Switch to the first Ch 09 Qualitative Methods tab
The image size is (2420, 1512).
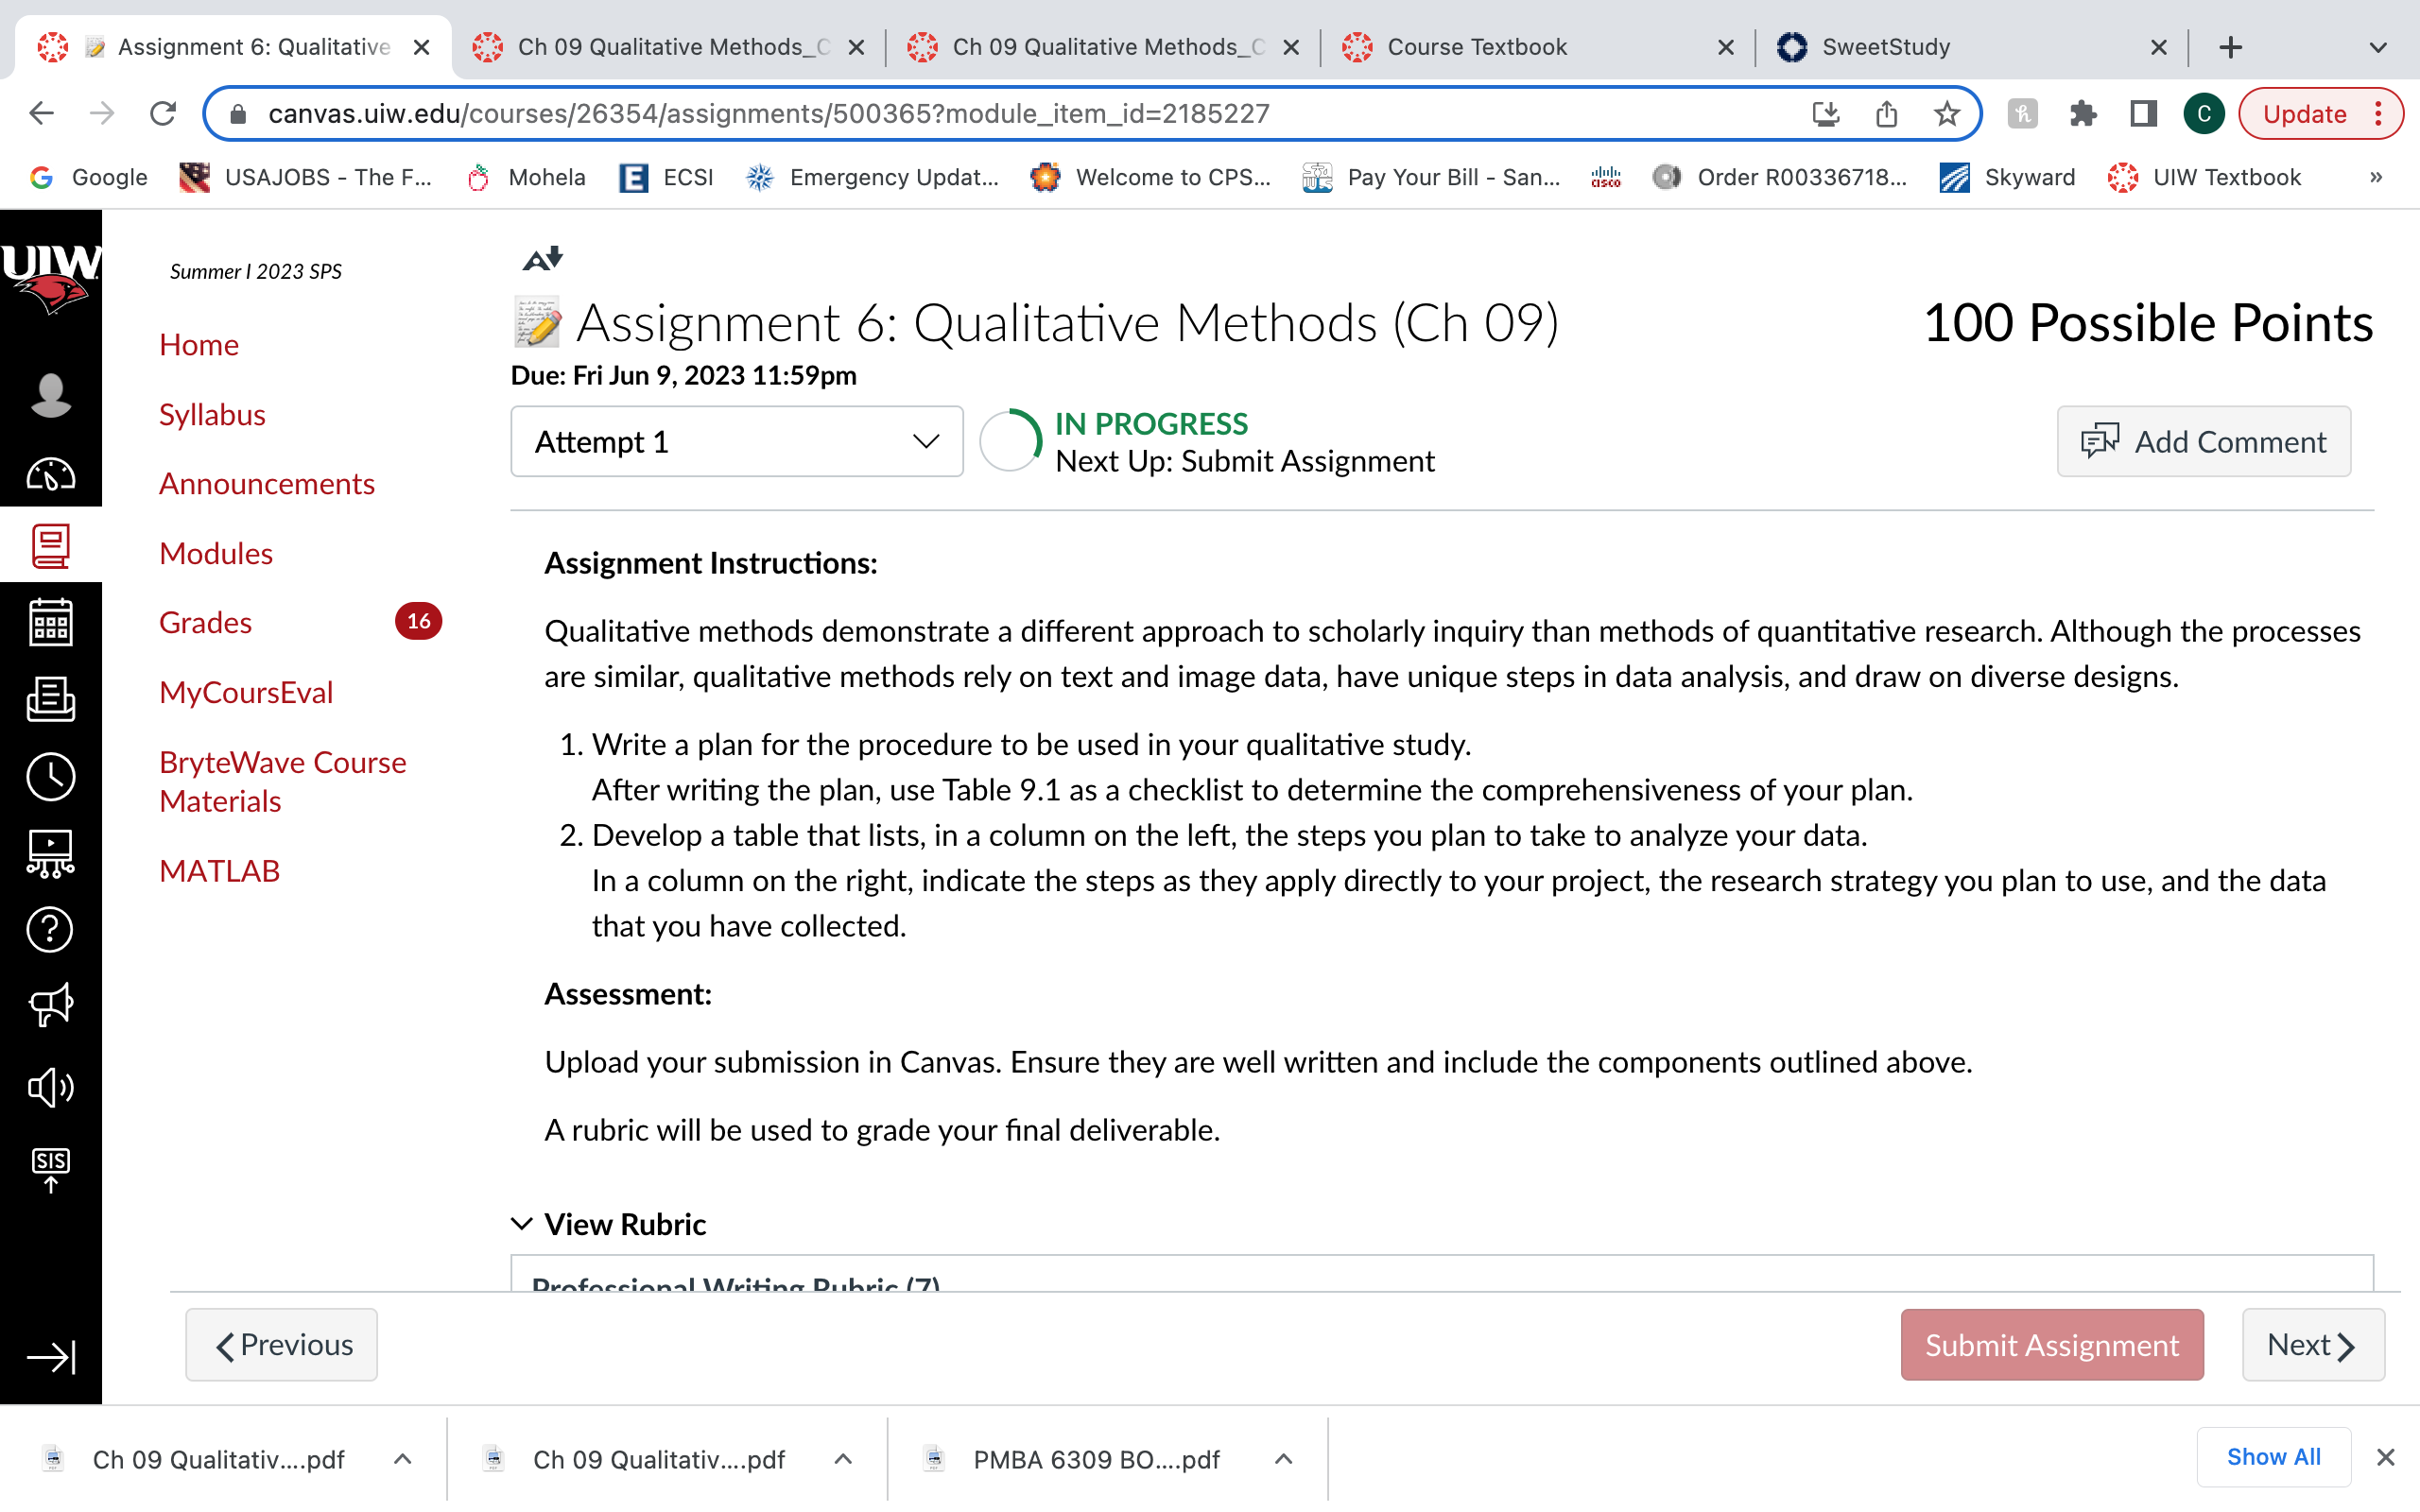(x=668, y=47)
